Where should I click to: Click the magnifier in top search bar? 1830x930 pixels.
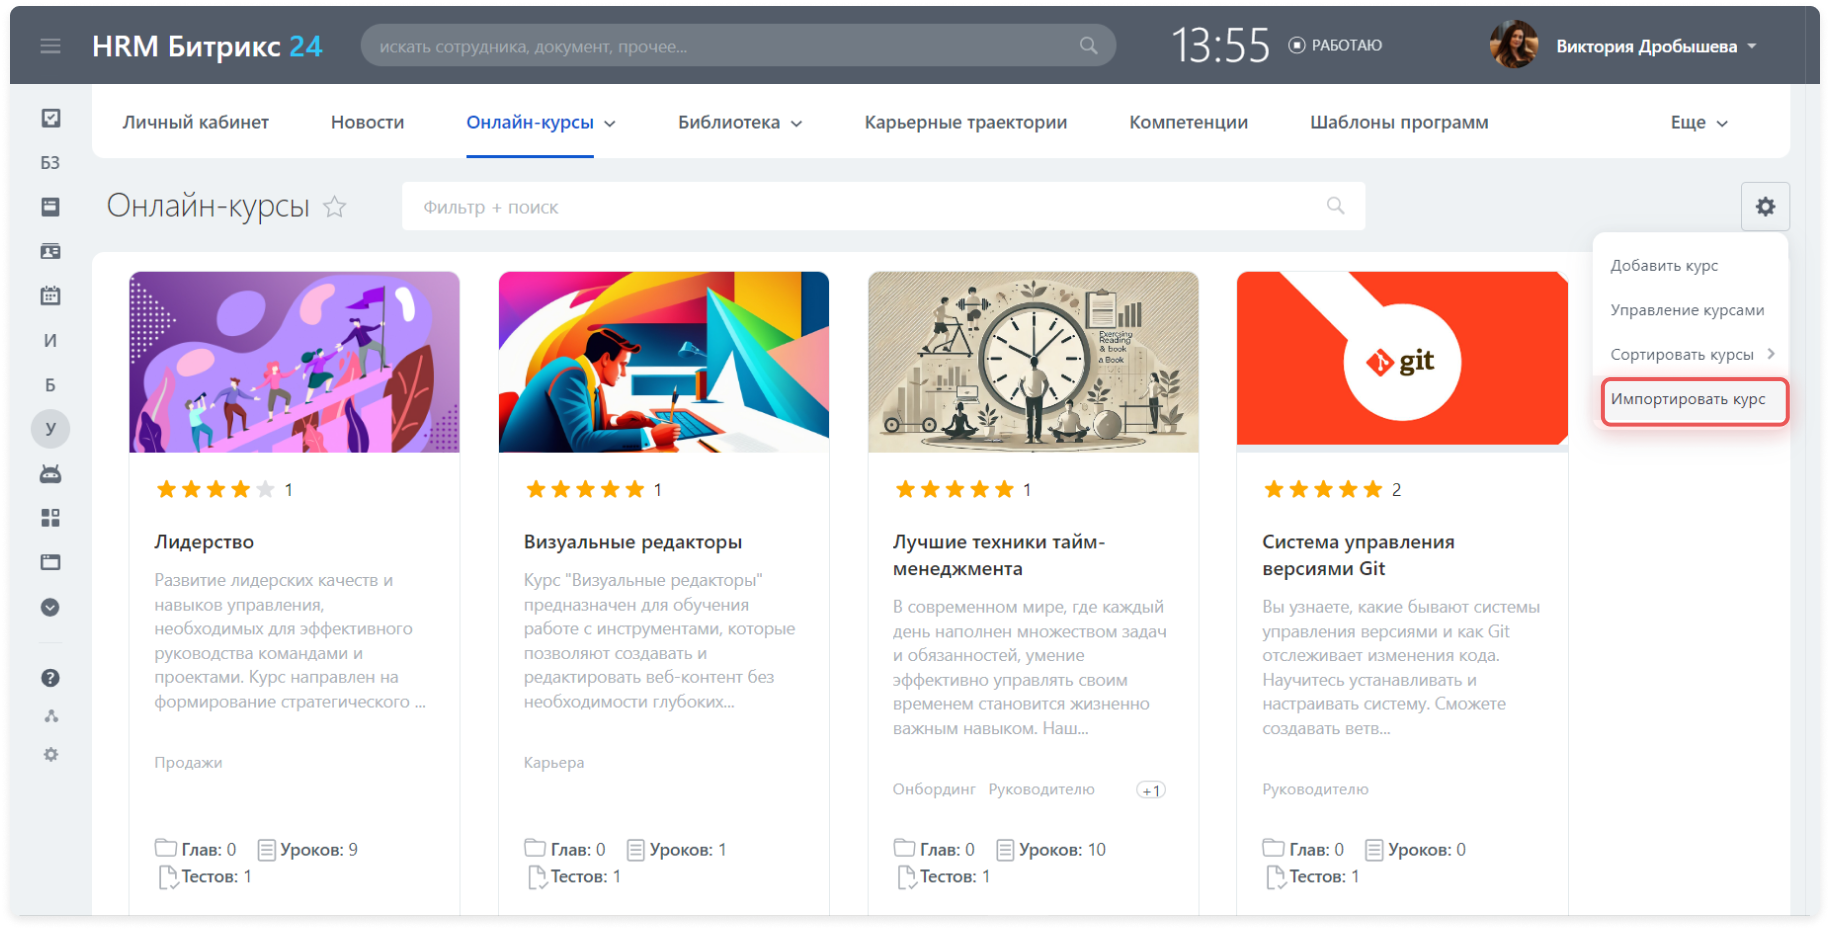pyautogui.click(x=1089, y=46)
